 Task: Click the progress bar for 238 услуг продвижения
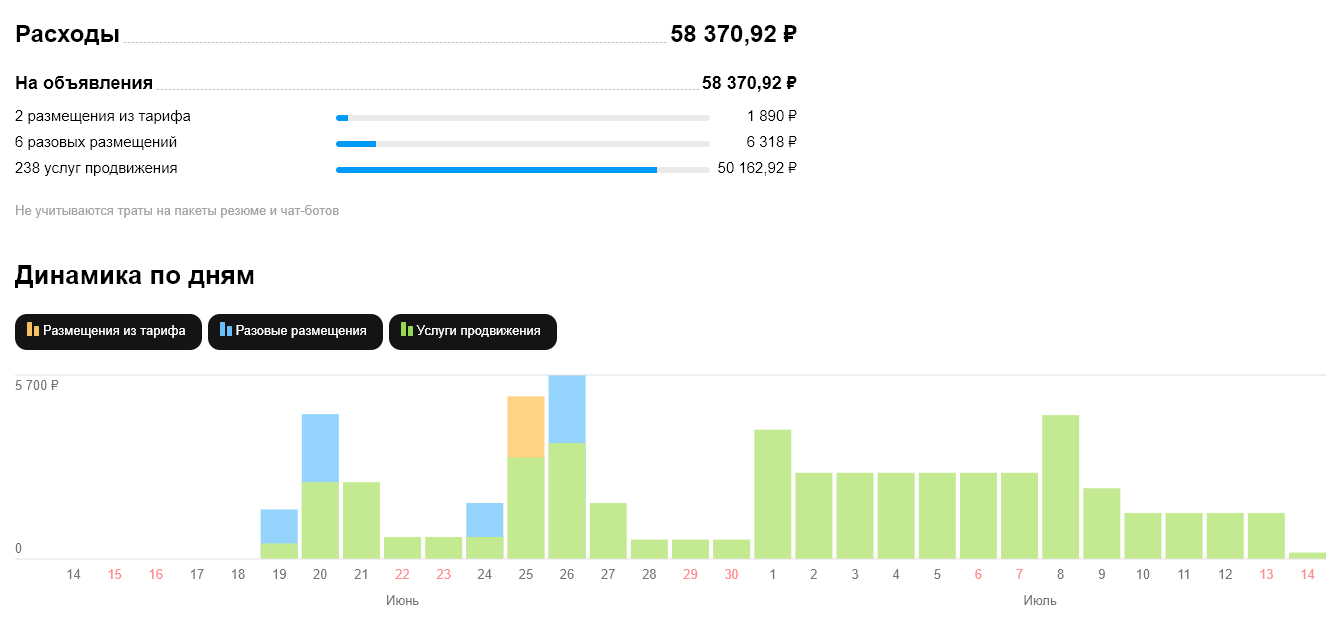tap(523, 170)
